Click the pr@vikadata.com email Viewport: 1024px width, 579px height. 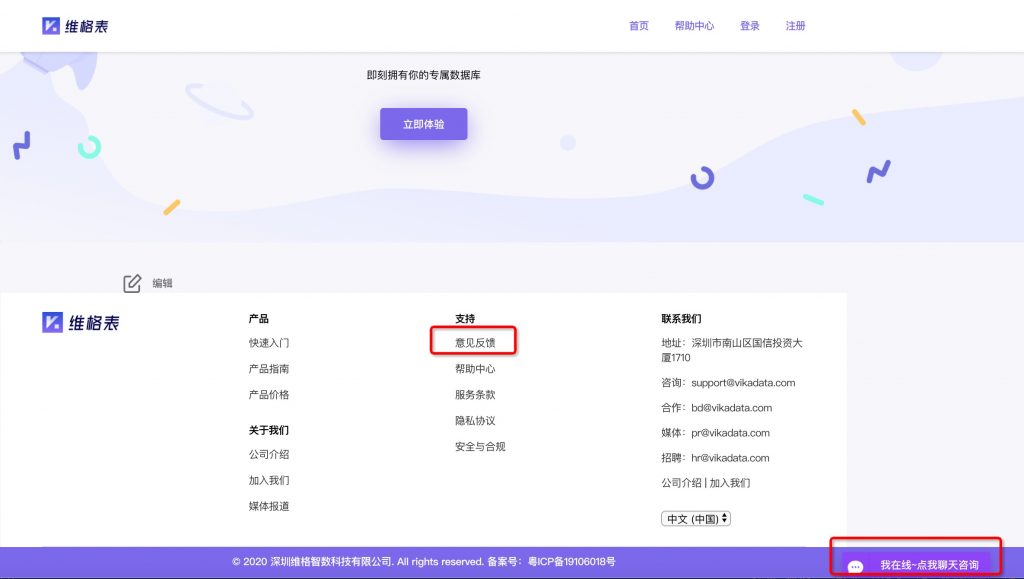[730, 433]
